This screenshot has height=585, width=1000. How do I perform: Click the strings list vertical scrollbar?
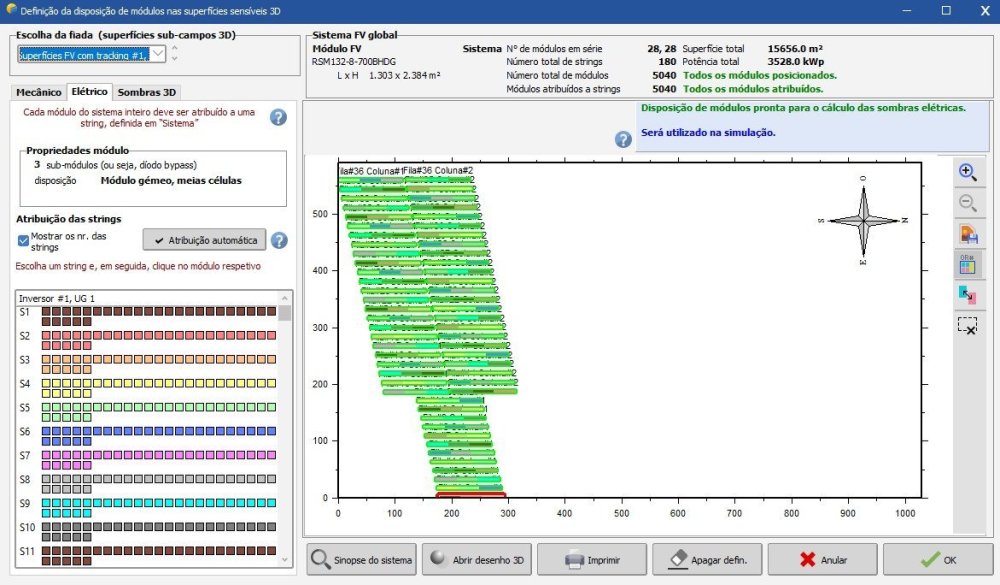(x=285, y=430)
